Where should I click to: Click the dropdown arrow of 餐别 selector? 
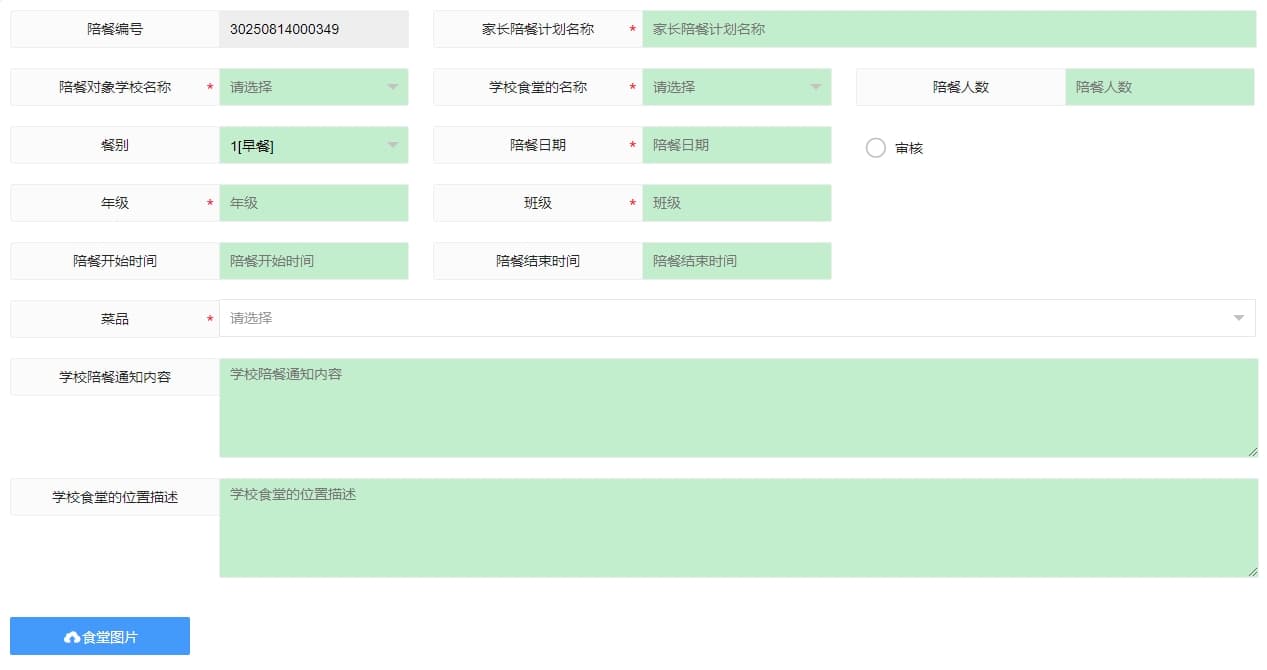[x=392, y=145]
